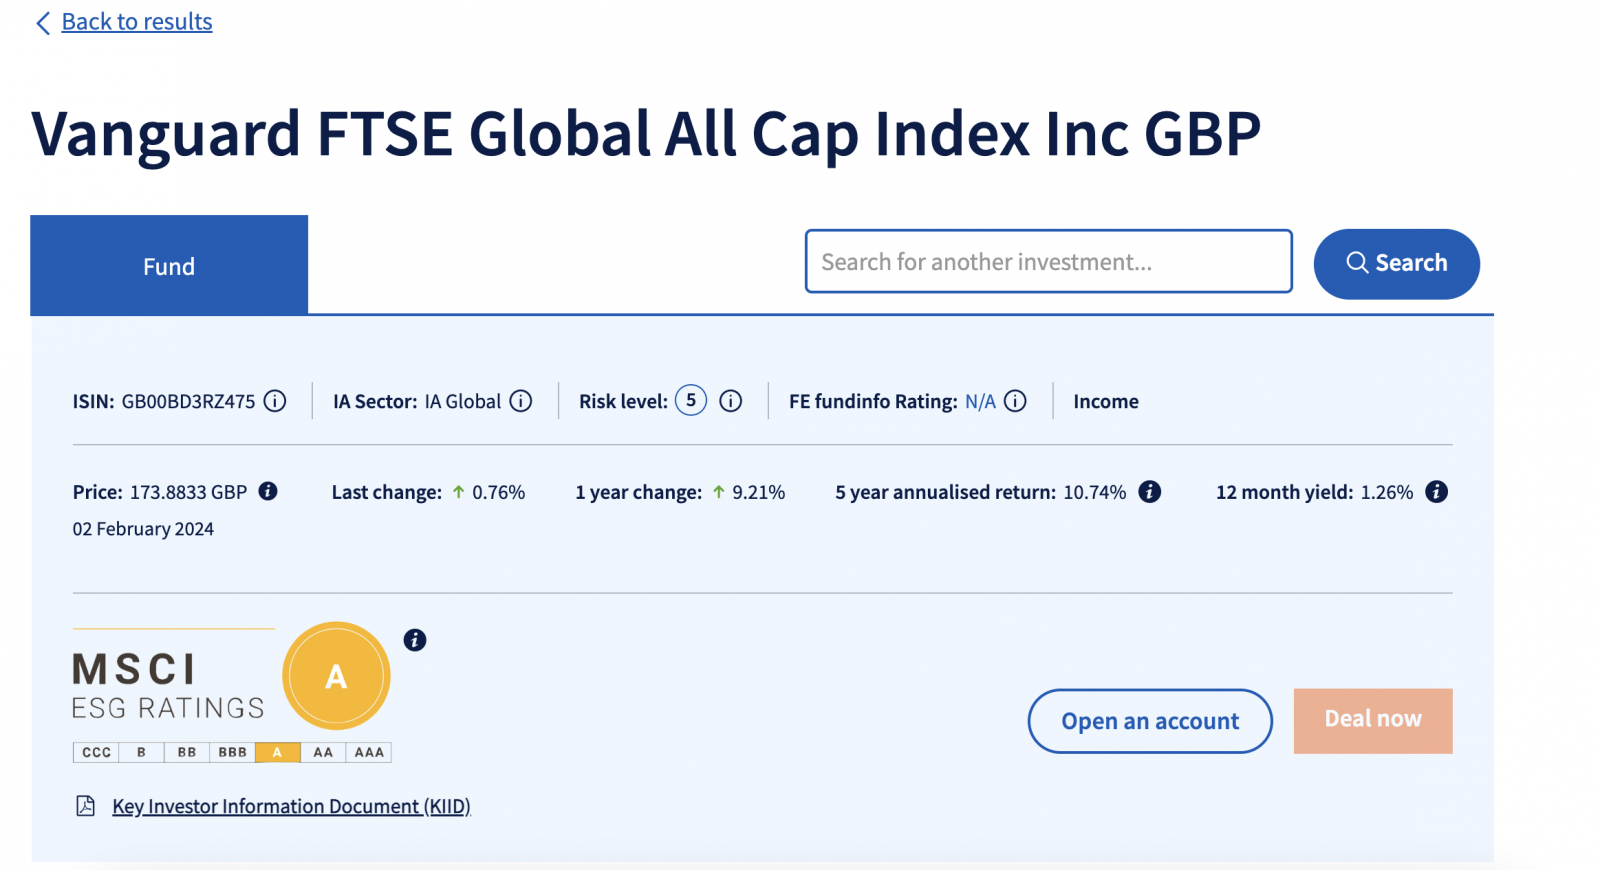Click the Search button
Image resolution: width=1600 pixels, height=870 pixels.
[1396, 263]
